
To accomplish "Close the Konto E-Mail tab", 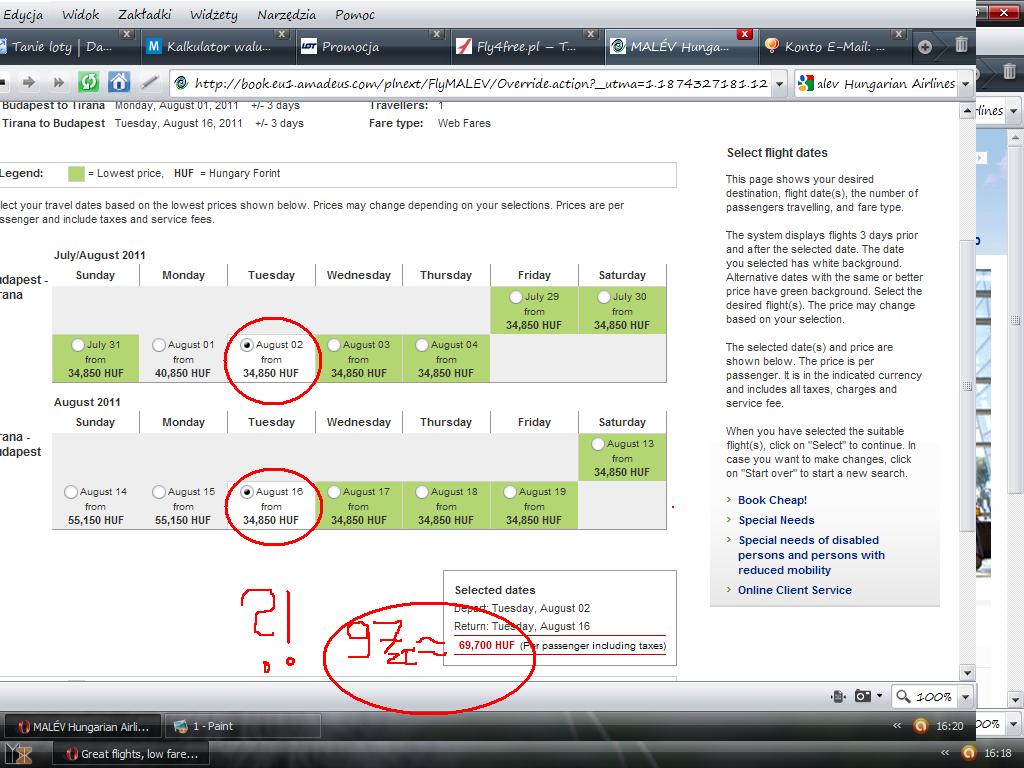I will coord(899,34).
